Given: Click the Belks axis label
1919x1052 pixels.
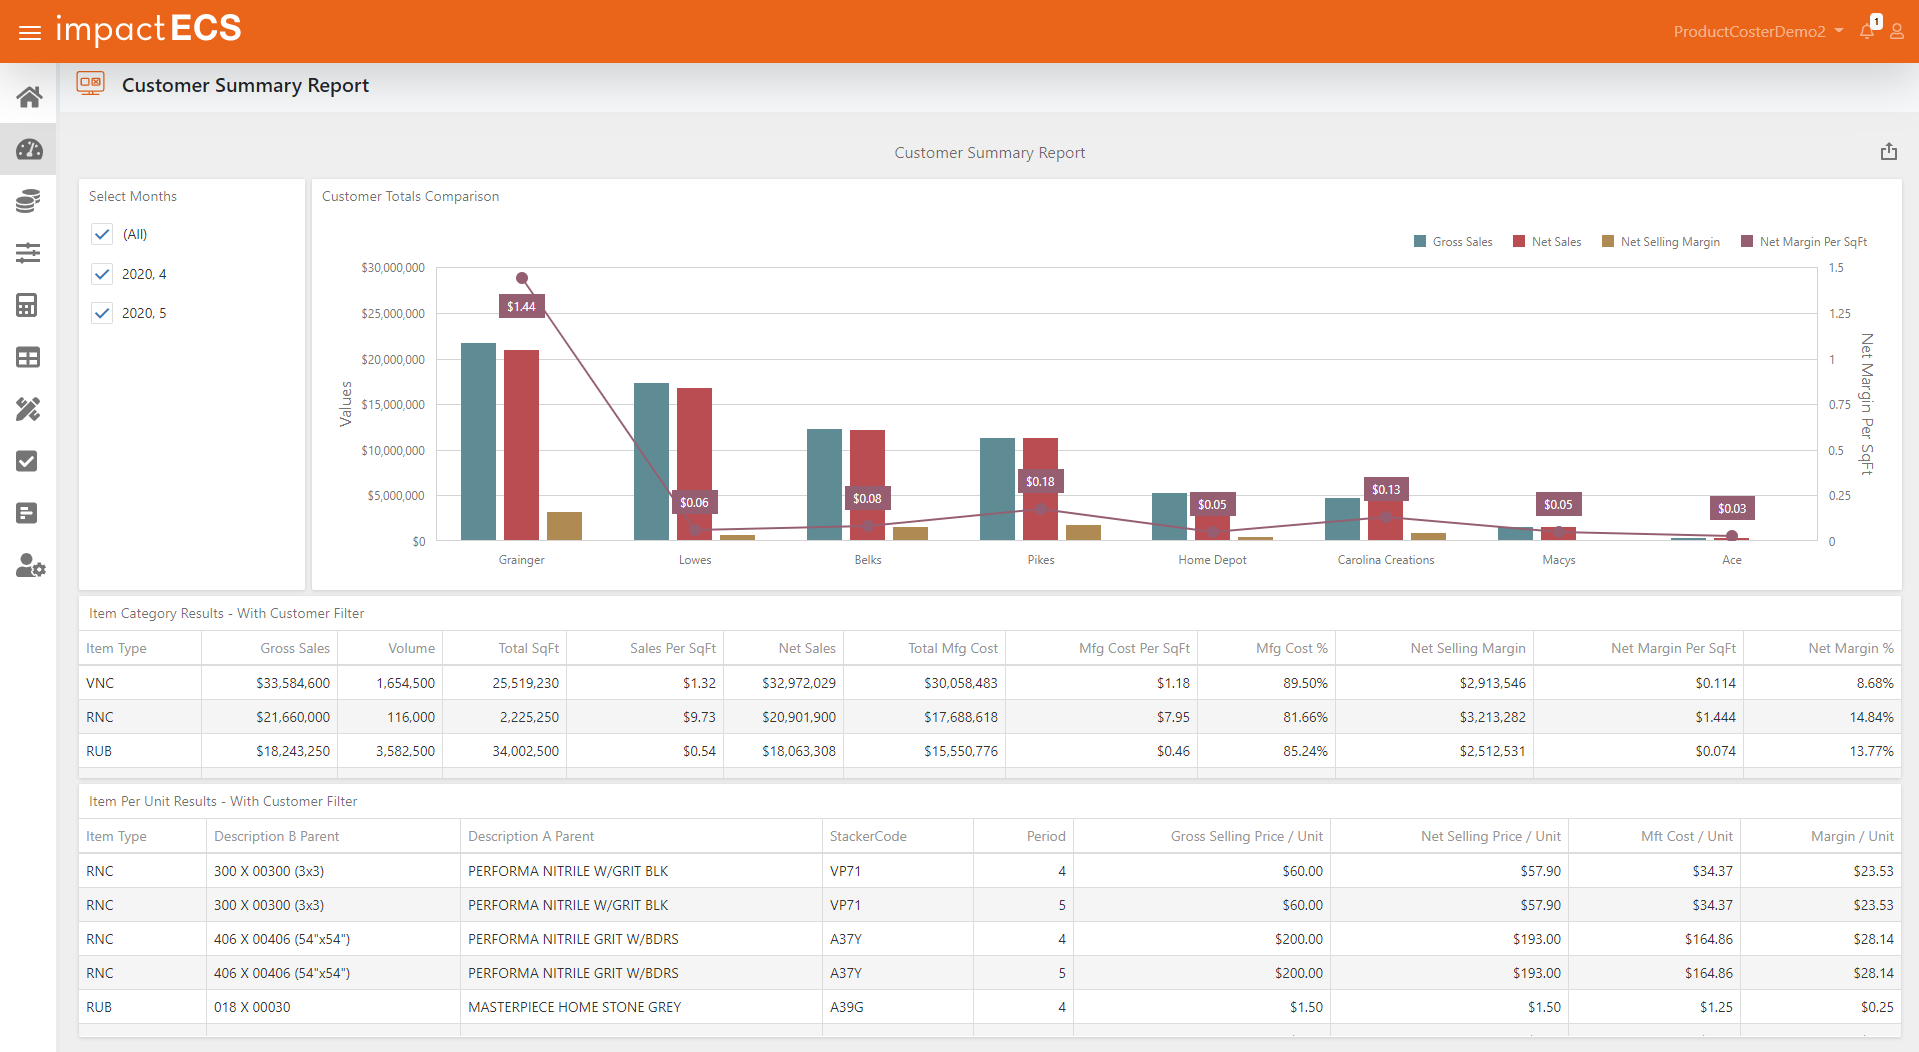Looking at the screenshot, I should point(868,560).
